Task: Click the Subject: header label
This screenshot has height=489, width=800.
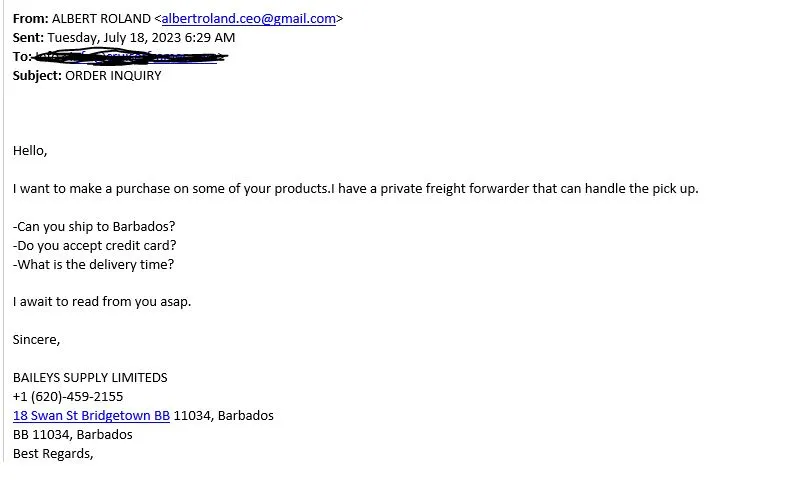Action: [37, 76]
